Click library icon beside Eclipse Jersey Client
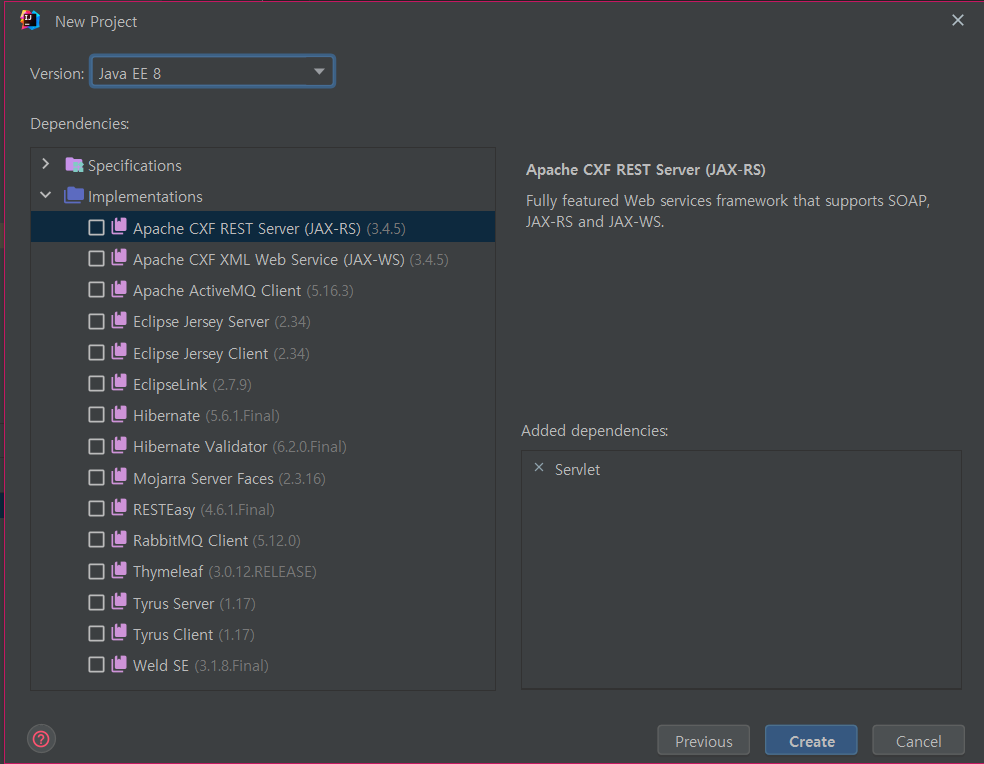984x764 pixels. click(x=119, y=352)
